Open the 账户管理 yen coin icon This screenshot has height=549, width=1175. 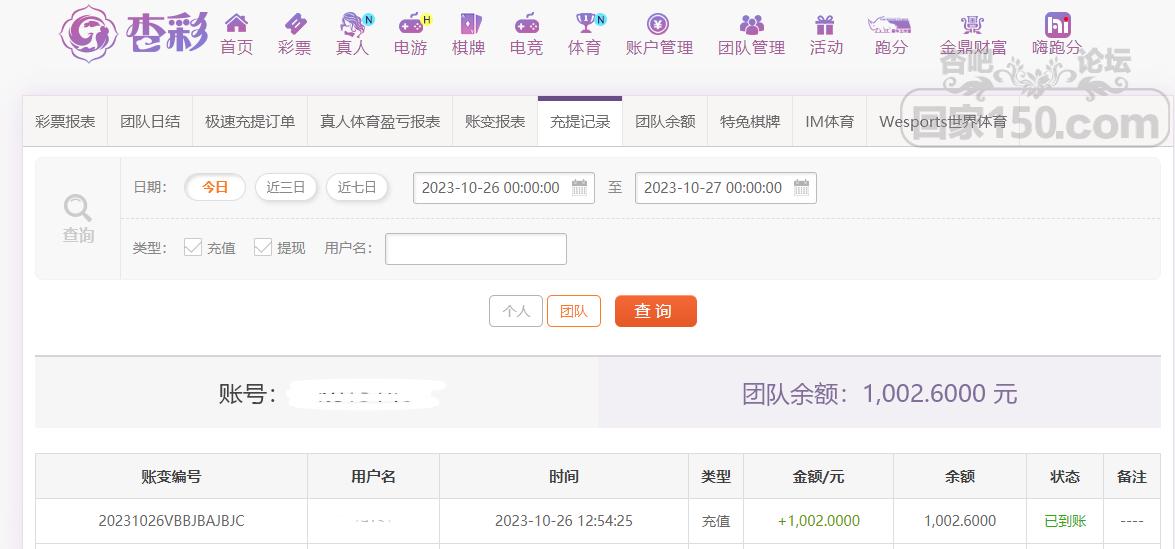pyautogui.click(x=658, y=24)
